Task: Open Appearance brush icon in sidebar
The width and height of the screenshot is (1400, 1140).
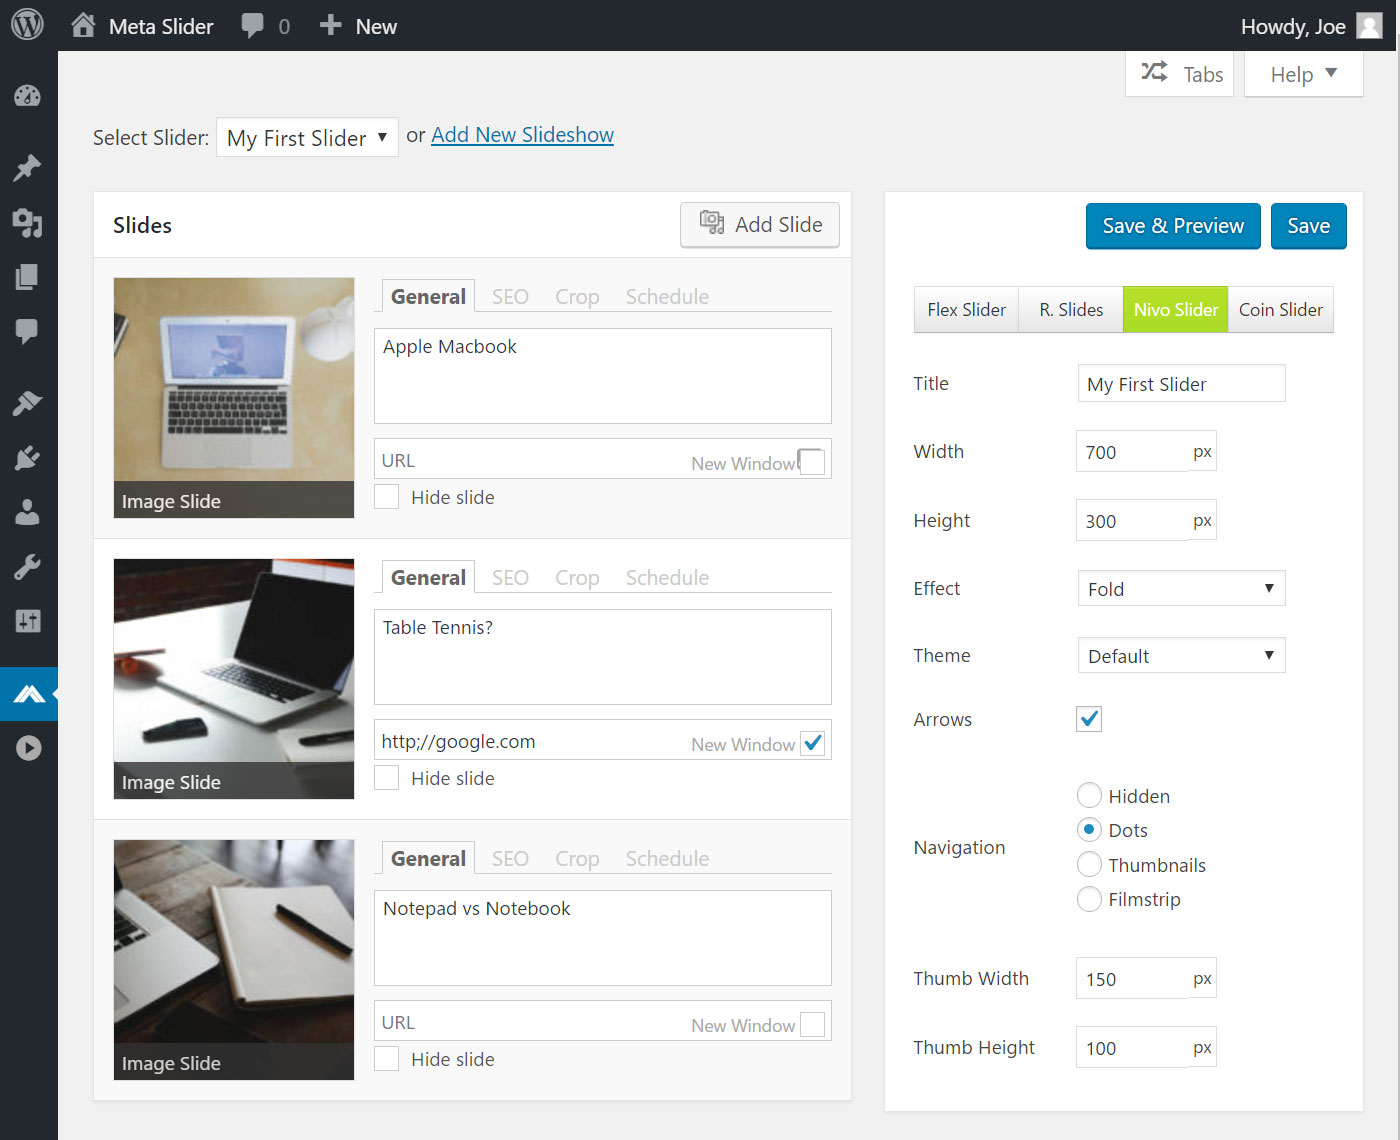Action: click(x=28, y=403)
